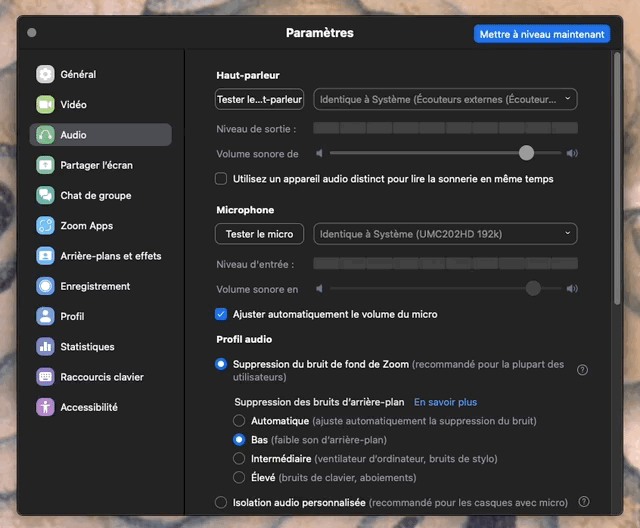The image size is (640, 528).
Task: Open the Vidéo camera icon
Action: [x=45, y=105]
